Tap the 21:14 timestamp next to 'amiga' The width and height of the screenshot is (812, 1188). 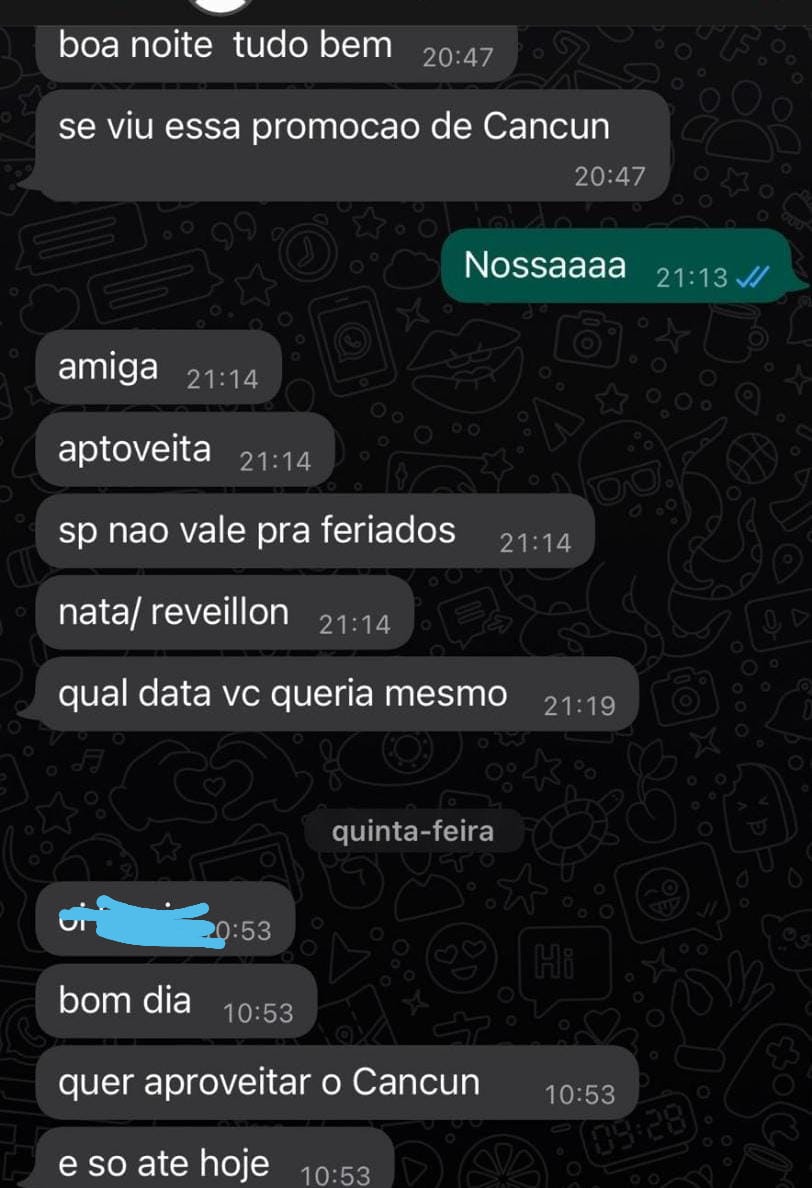tap(222, 379)
